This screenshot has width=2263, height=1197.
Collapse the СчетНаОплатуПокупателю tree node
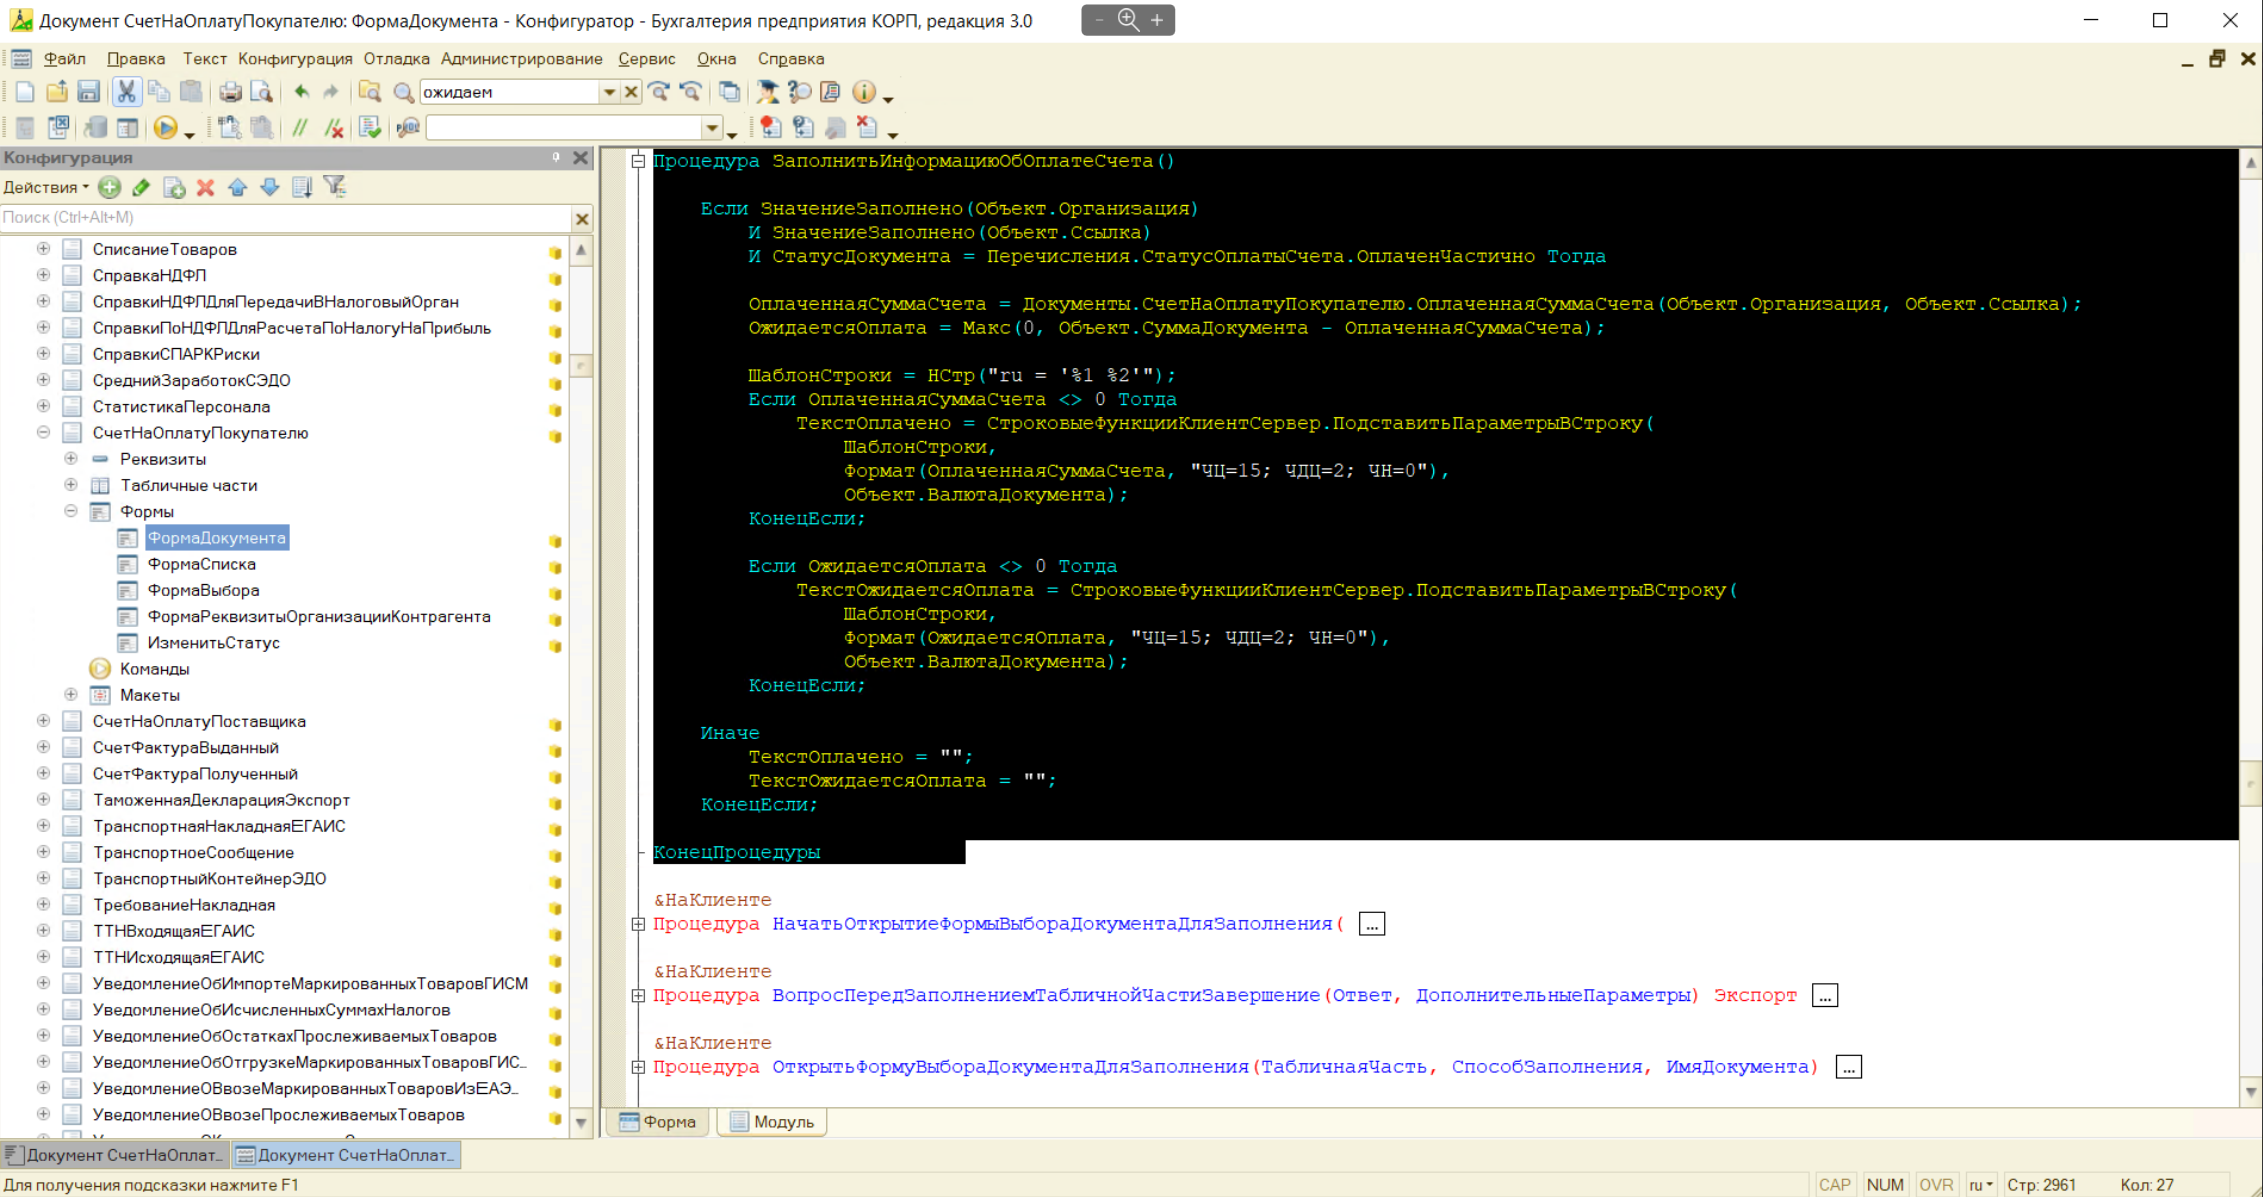(x=43, y=433)
